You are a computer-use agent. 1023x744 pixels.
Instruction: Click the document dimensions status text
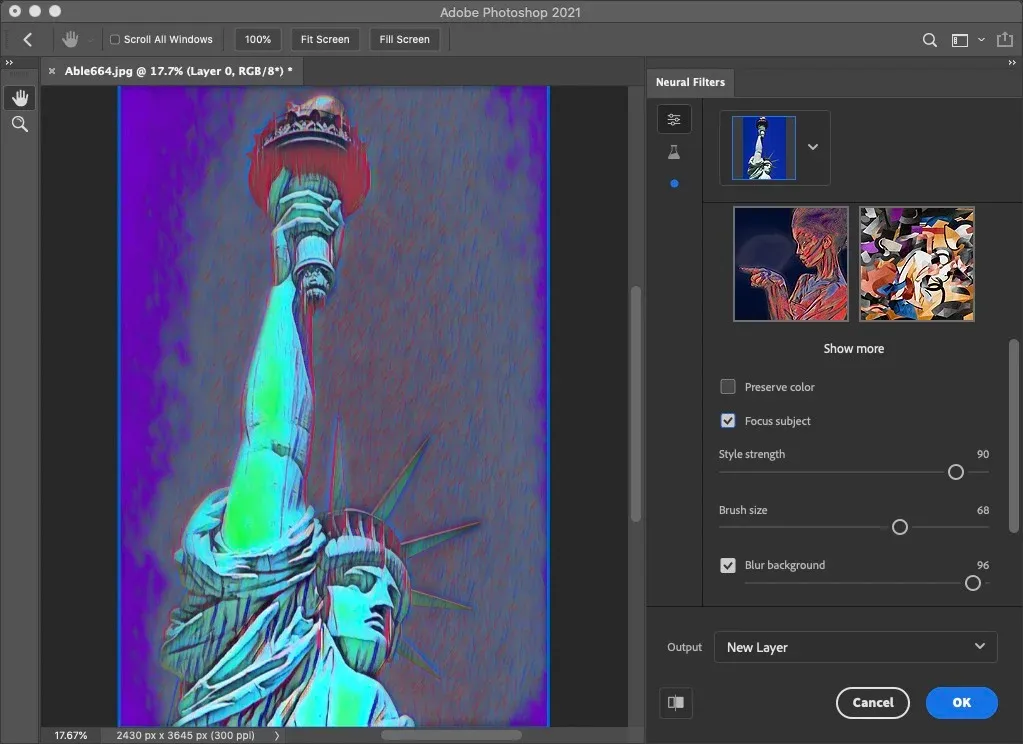pyautogui.click(x=185, y=736)
